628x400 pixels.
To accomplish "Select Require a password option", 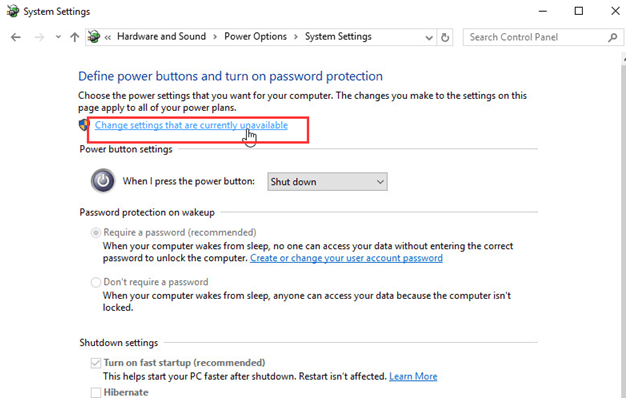I will [x=96, y=233].
